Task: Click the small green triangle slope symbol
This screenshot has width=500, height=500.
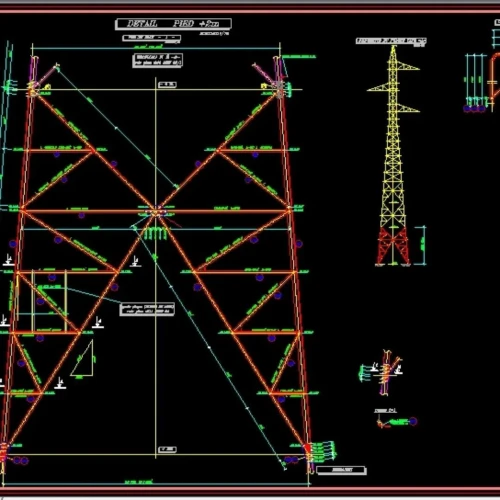Action: tap(83, 359)
